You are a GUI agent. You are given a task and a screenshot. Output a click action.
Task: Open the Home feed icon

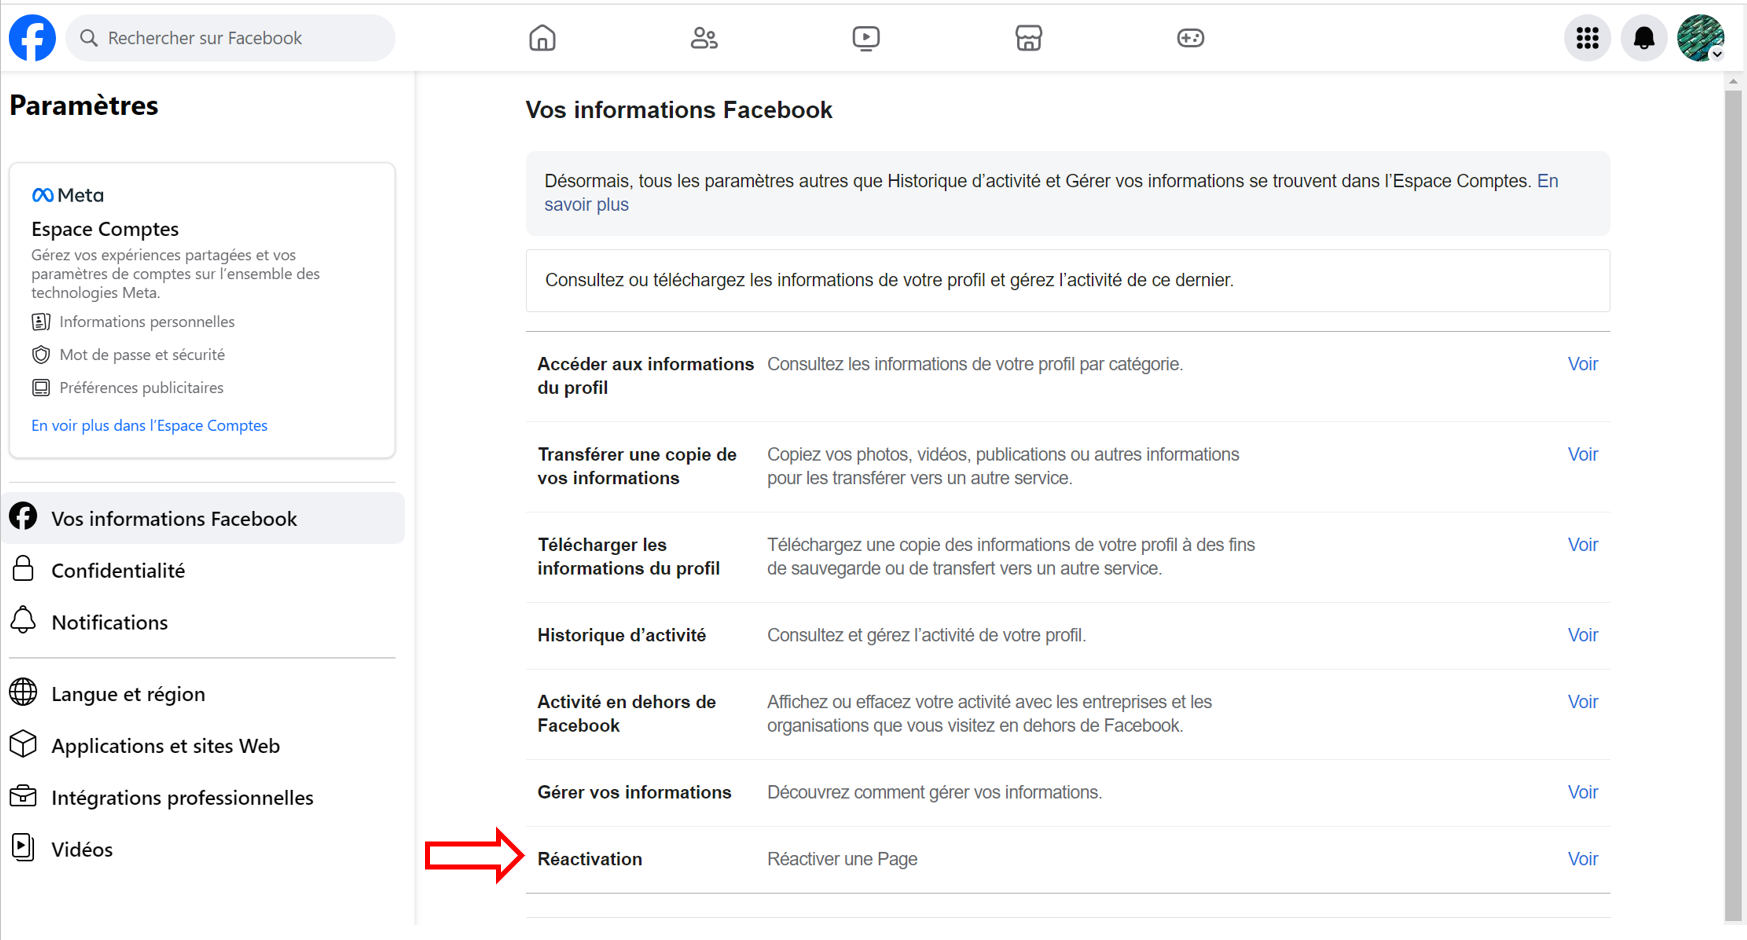542,38
